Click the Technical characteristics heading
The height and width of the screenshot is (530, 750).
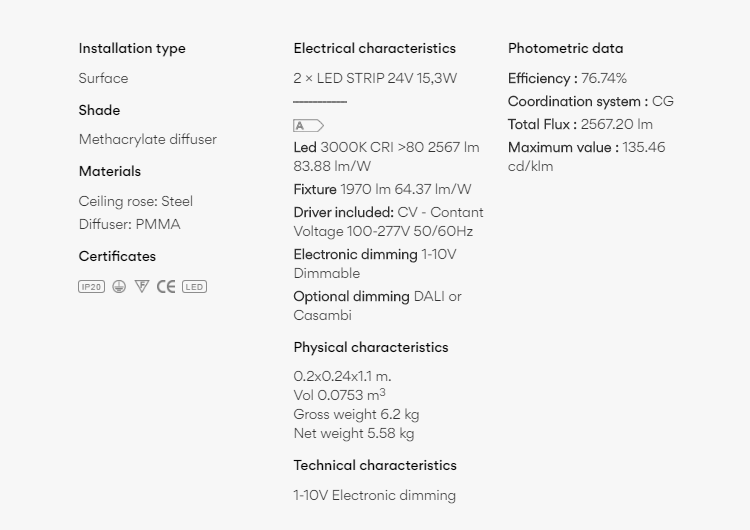(x=375, y=465)
